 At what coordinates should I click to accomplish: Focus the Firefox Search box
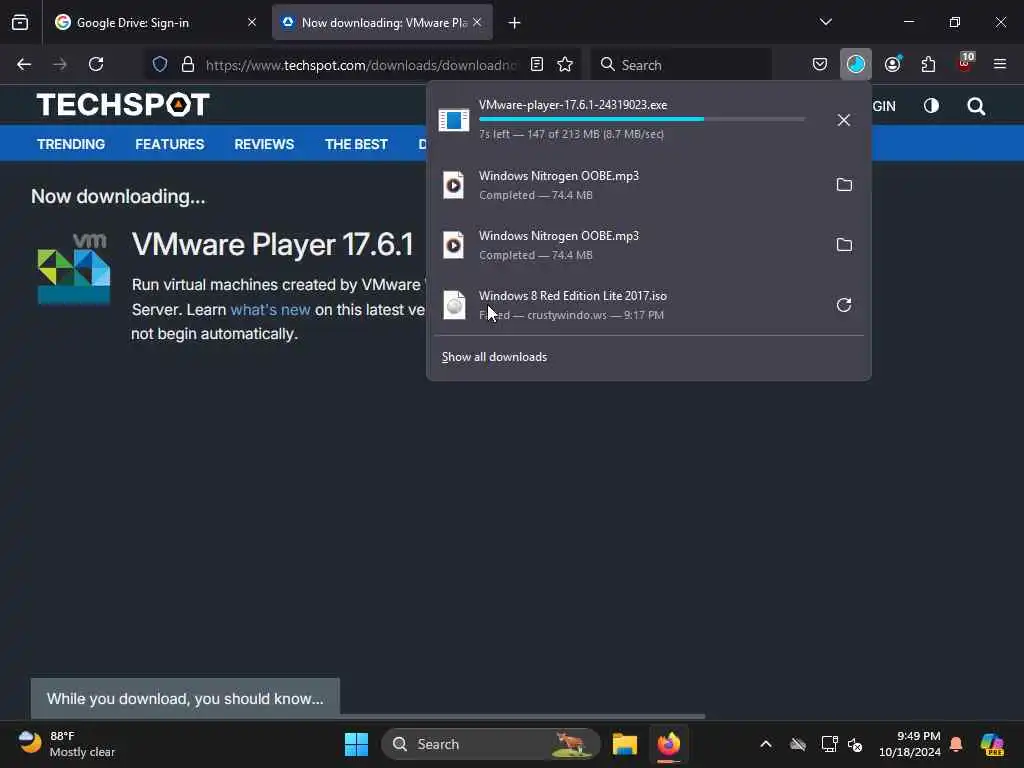coord(681,65)
